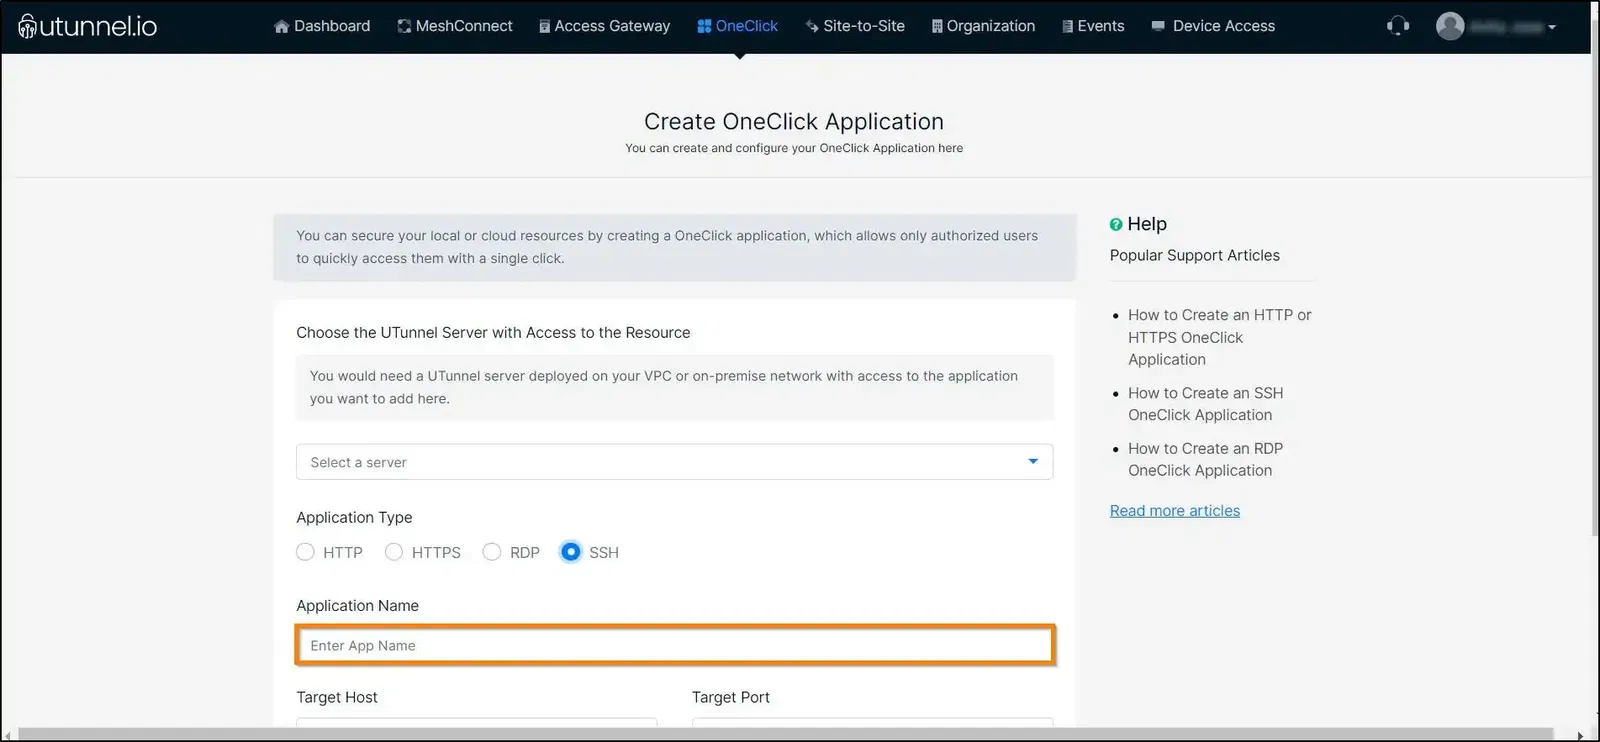
Task: Click the user avatar icon
Action: [1450, 26]
